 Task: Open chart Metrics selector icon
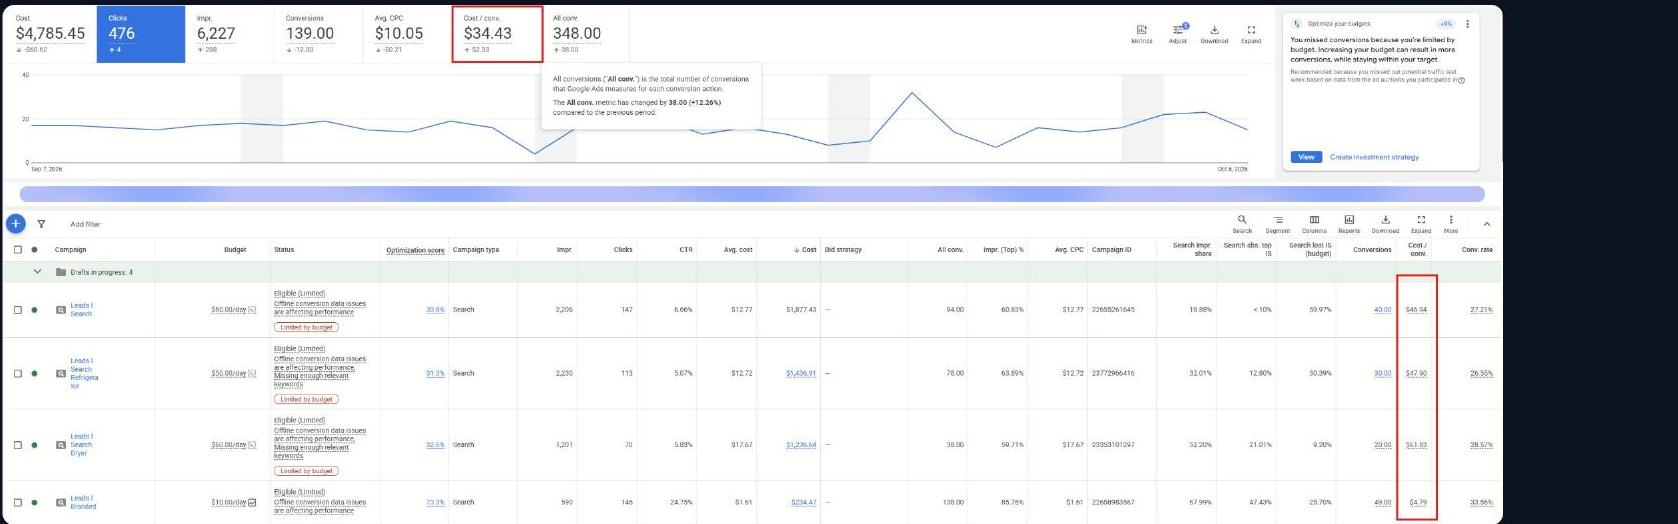click(1141, 30)
